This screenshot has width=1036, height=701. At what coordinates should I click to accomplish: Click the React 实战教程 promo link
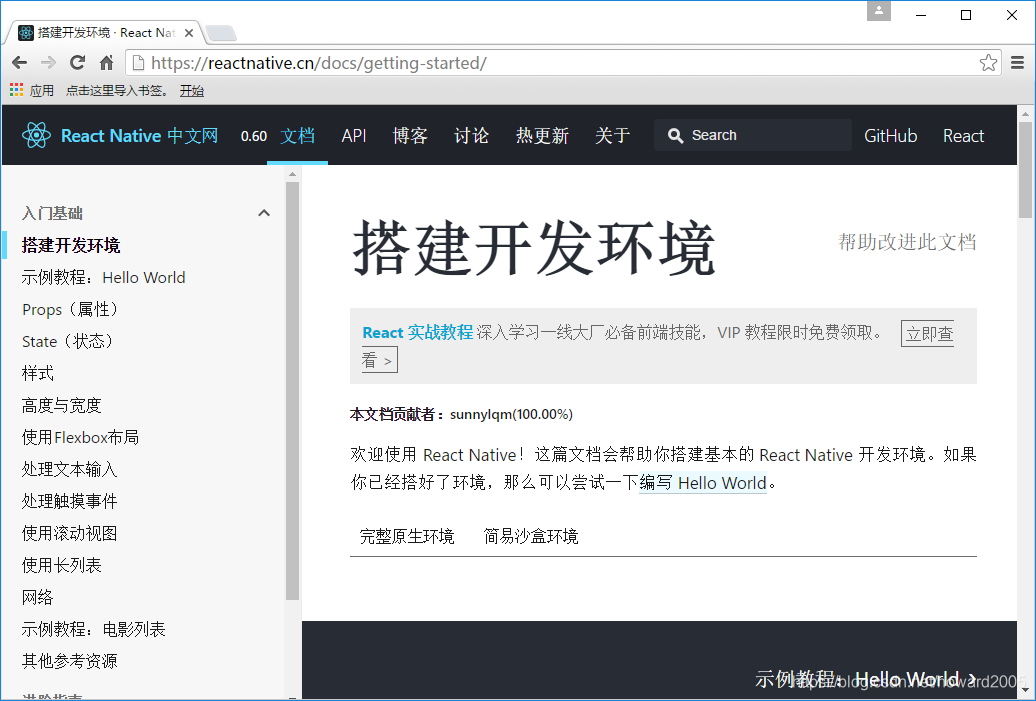[418, 332]
